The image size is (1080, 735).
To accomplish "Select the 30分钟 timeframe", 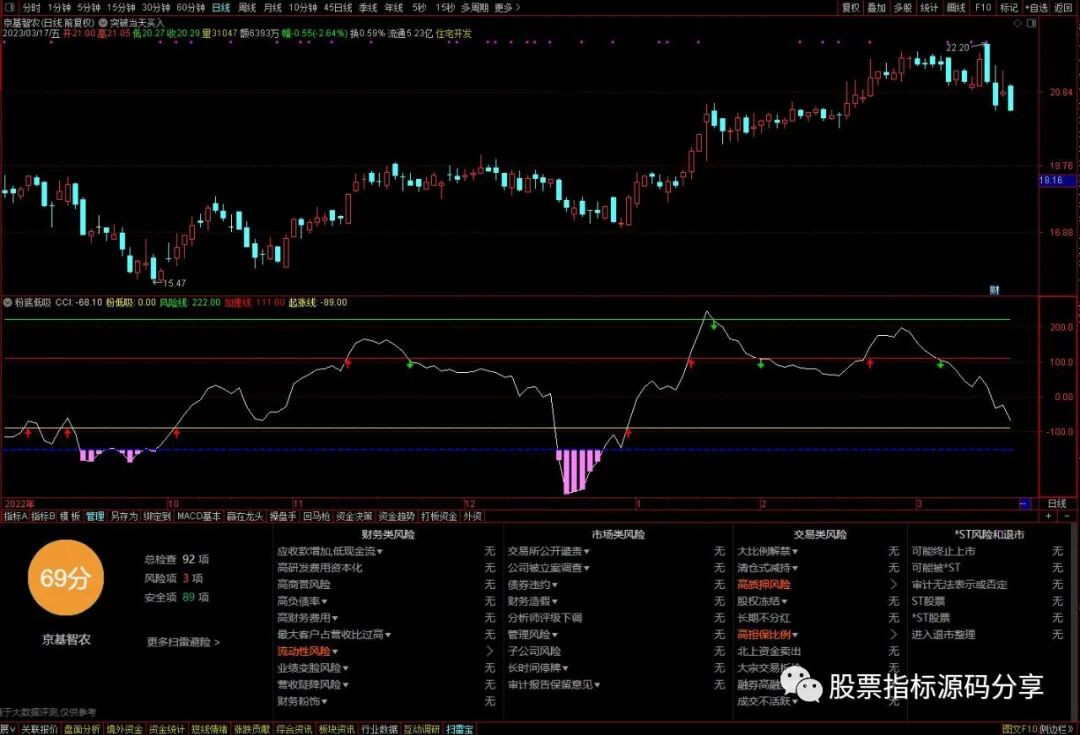I will coord(156,8).
